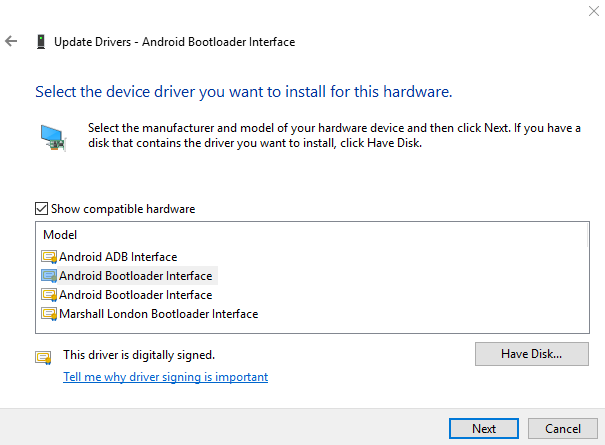The image size is (605, 445).
Task: Click the large hardware device illustration icon
Action: 52,136
